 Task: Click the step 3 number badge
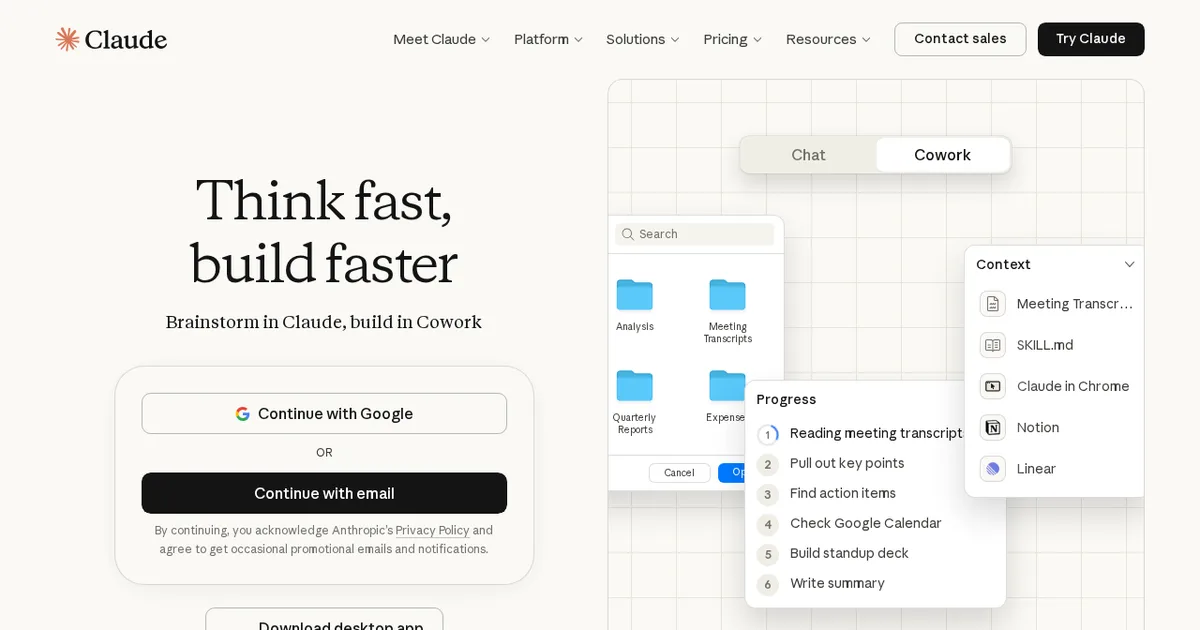coord(768,494)
